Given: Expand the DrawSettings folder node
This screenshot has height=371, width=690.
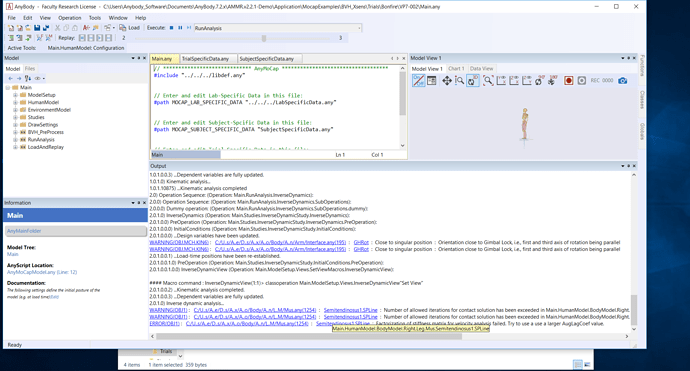Looking at the screenshot, I should pos(15,125).
